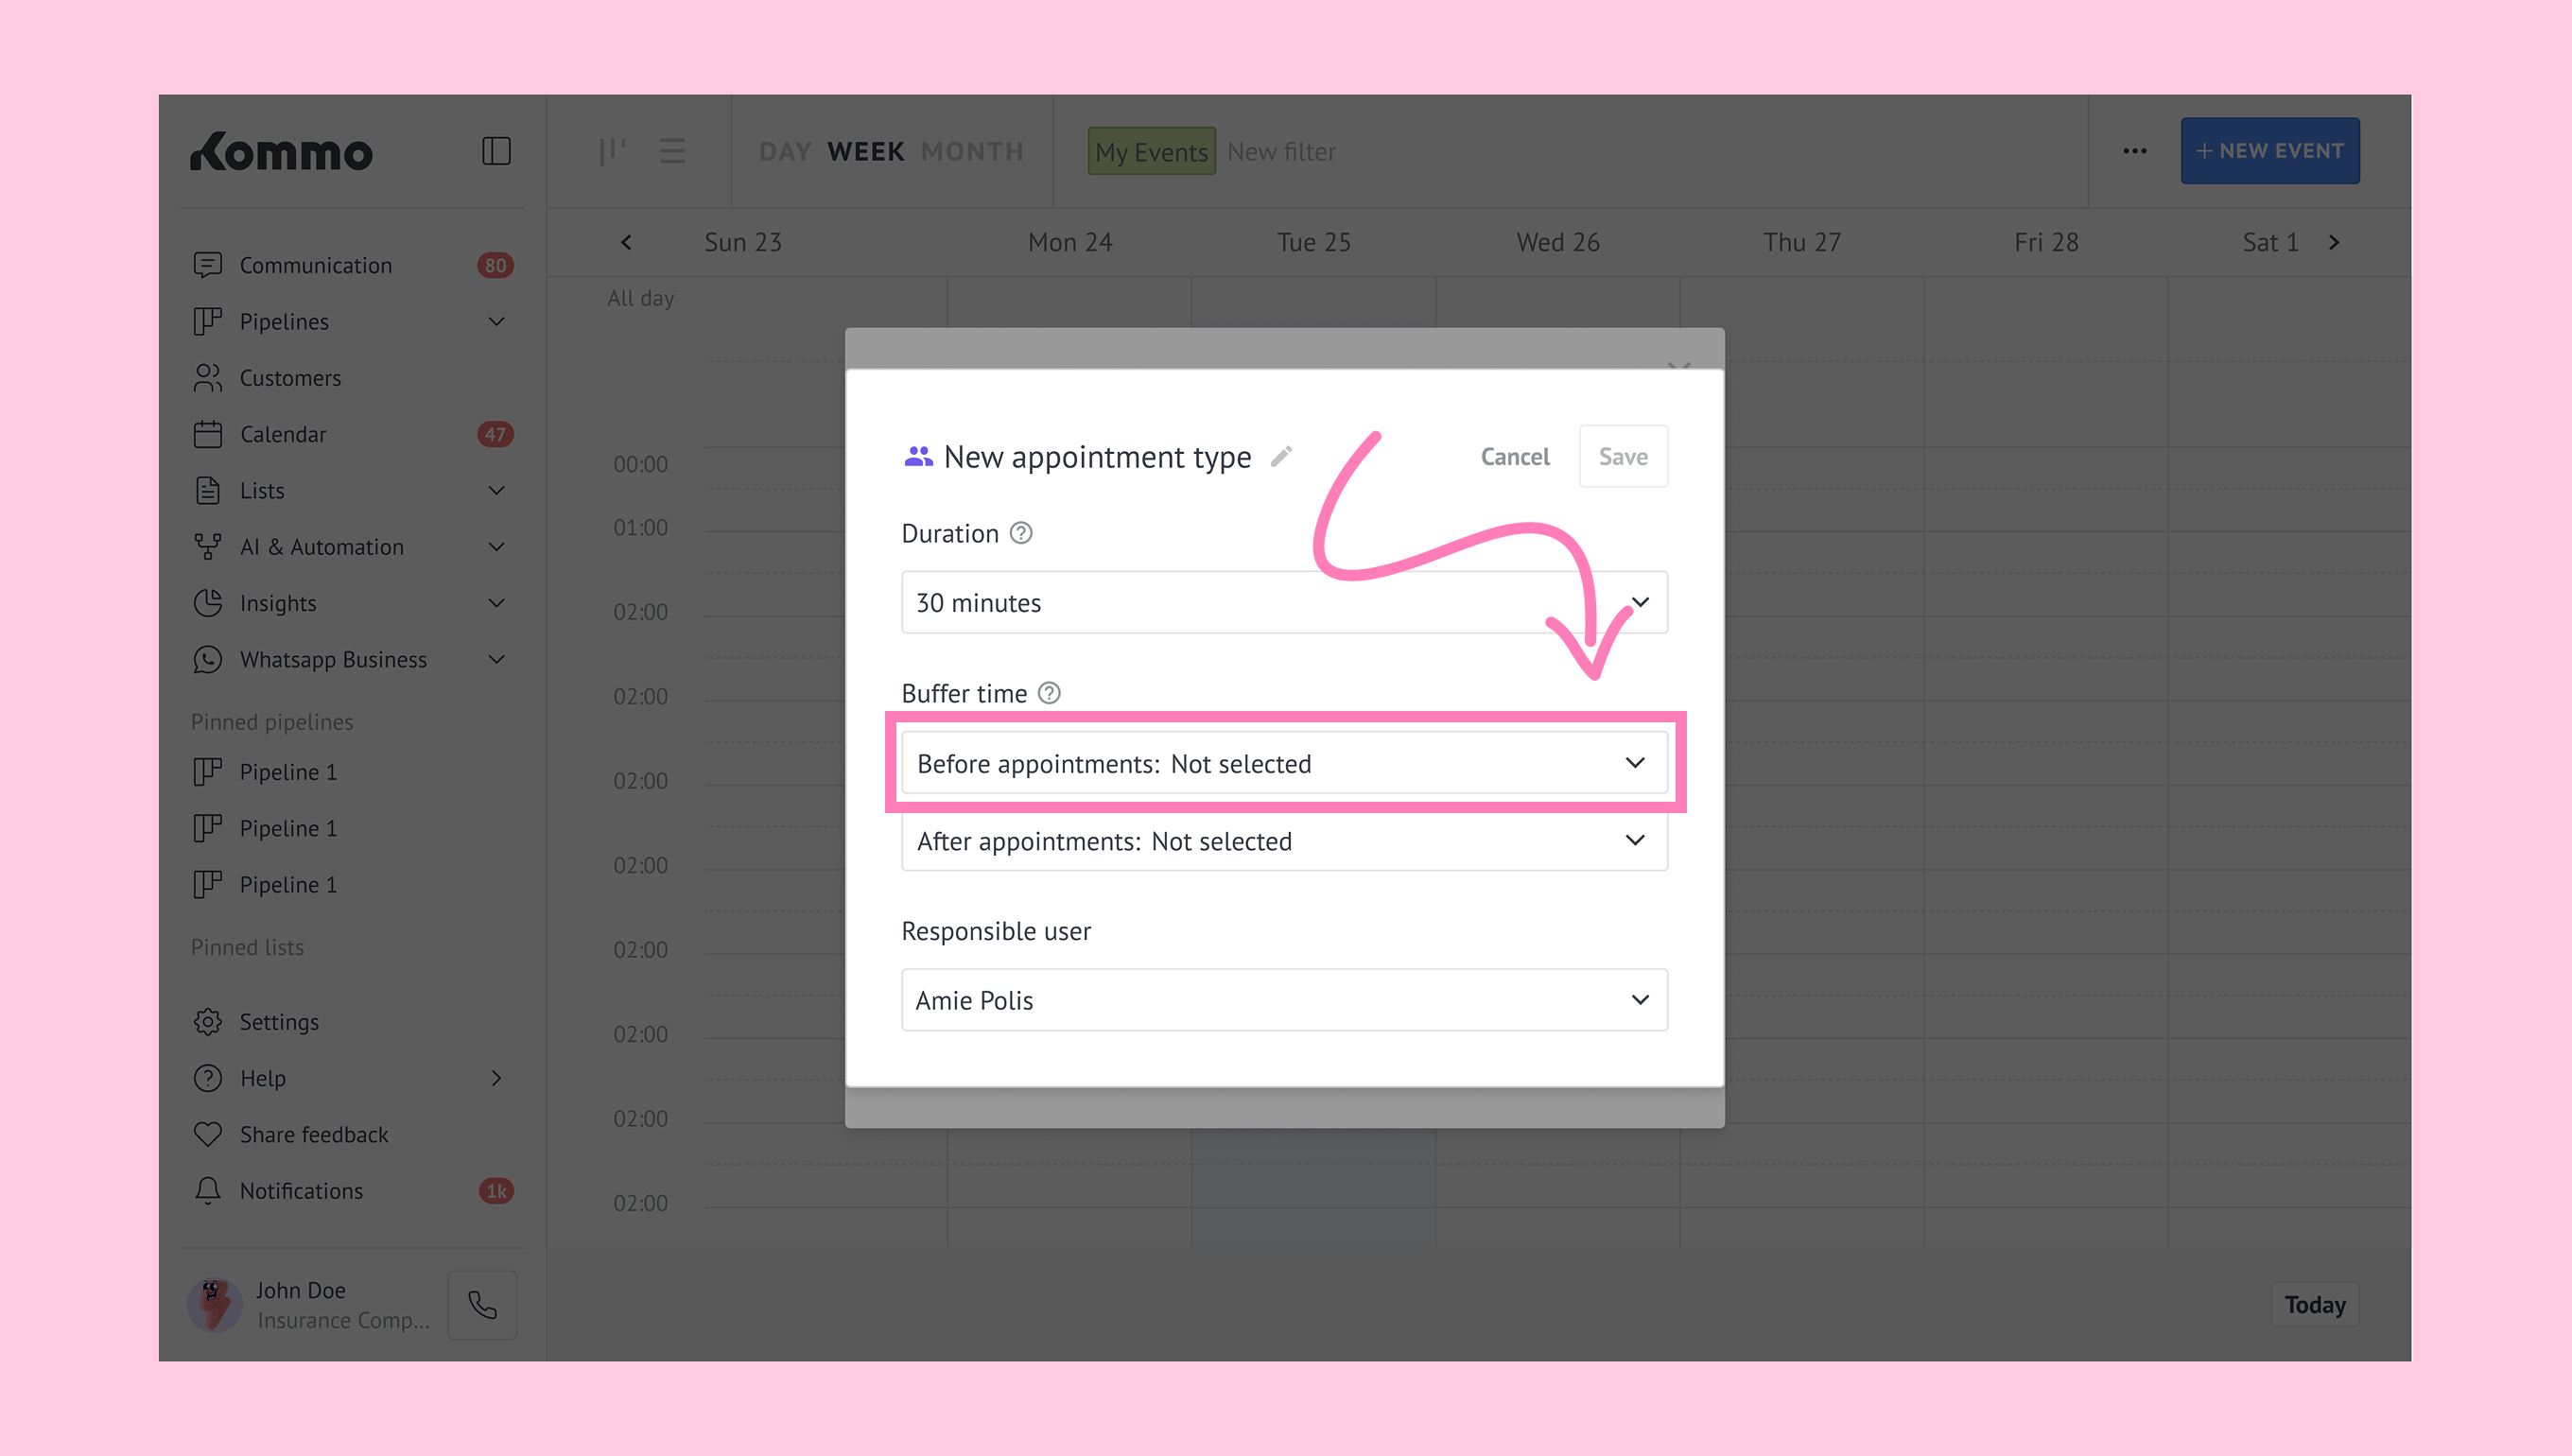Click the Buffer time help icon

click(1048, 693)
